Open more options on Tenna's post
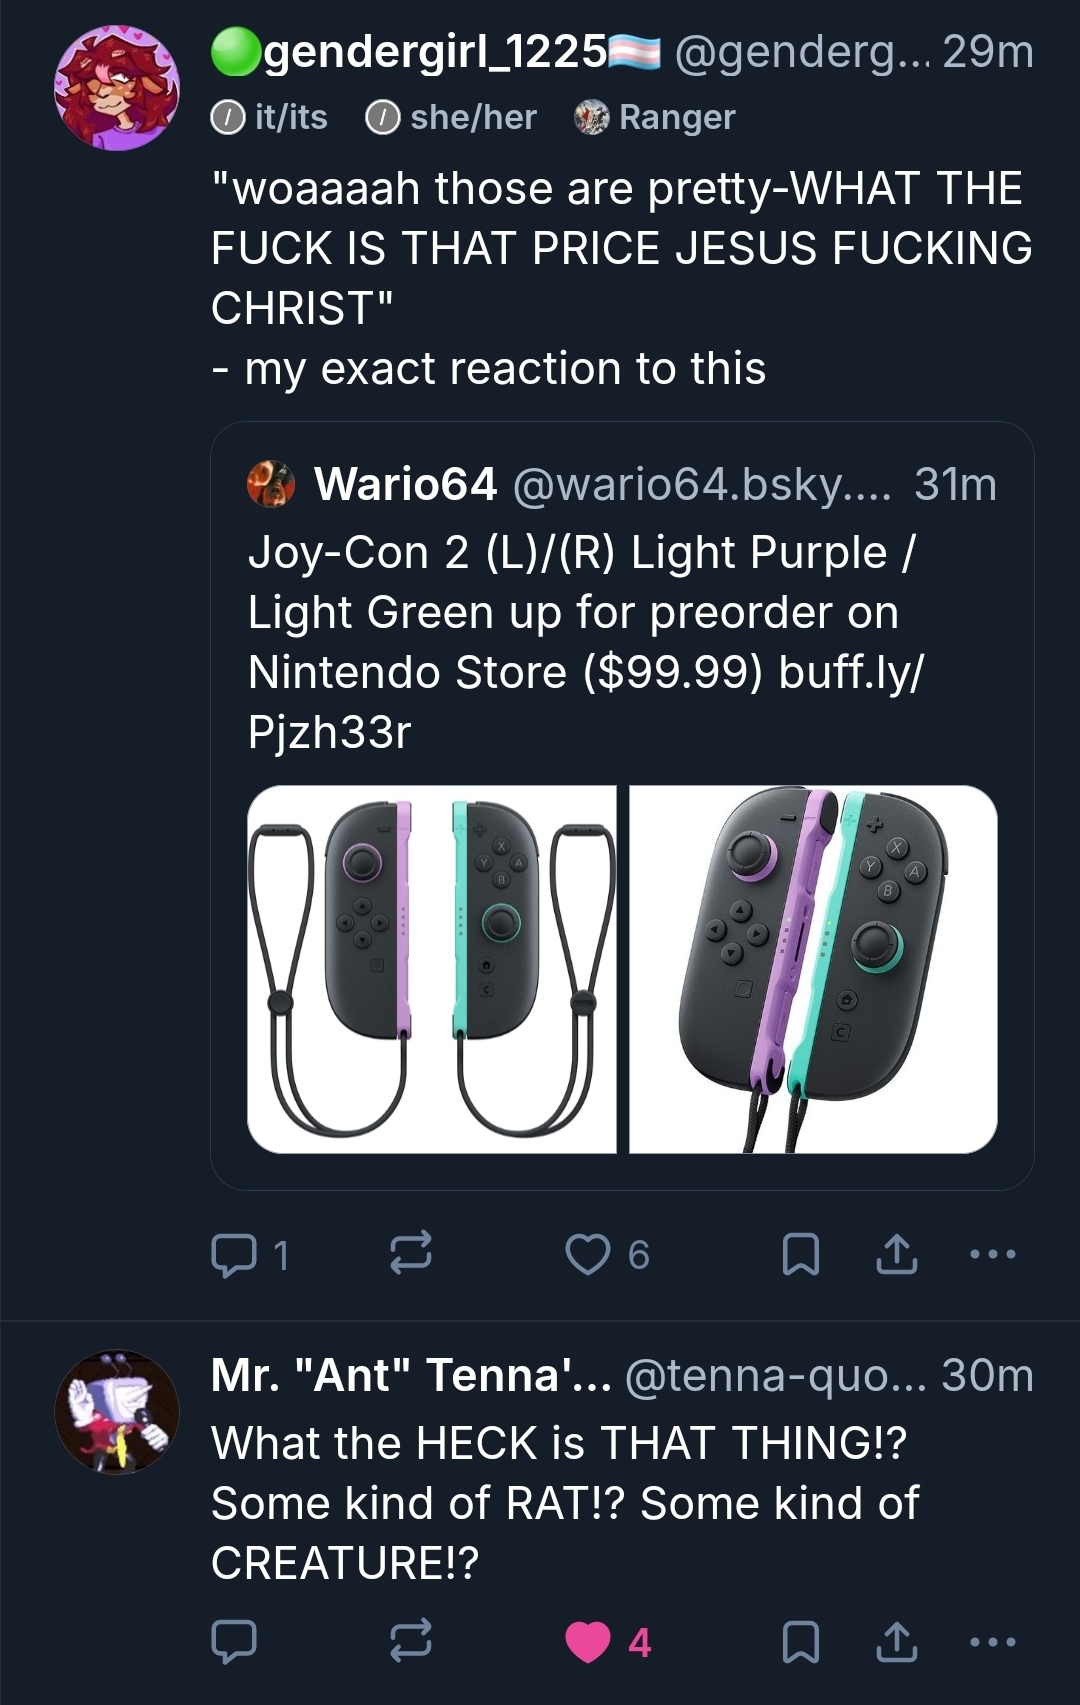 993,1642
